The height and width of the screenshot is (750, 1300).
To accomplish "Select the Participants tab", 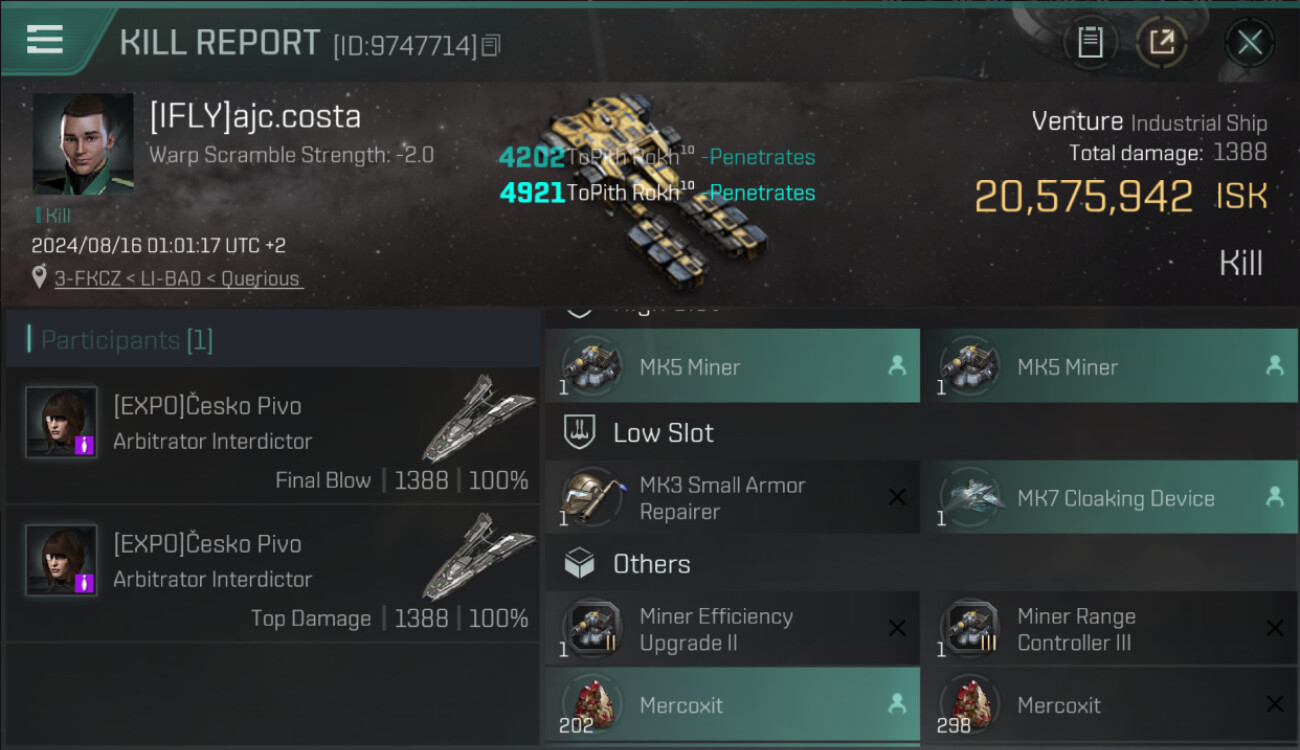I will click(126, 340).
